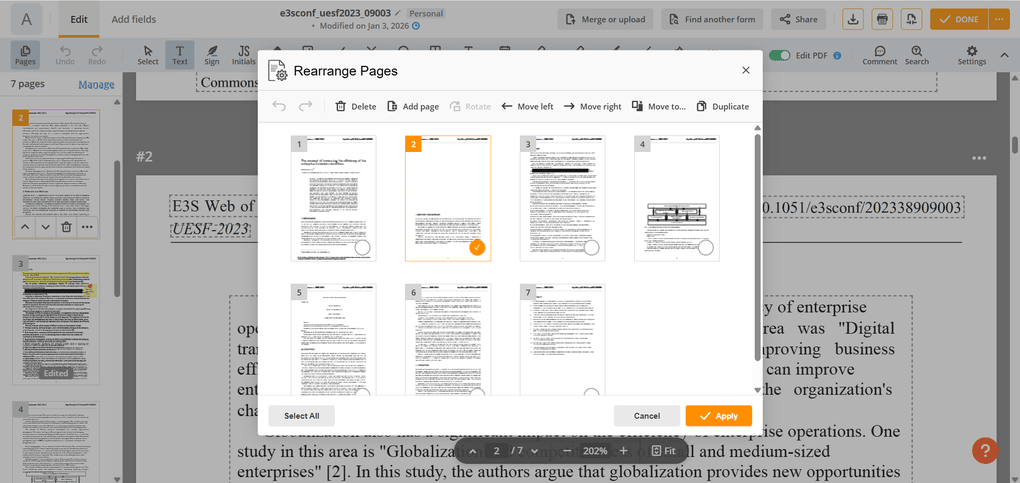Click Add page in the Rearrange Pages toolbar
The height and width of the screenshot is (483, 1020).
(x=412, y=106)
